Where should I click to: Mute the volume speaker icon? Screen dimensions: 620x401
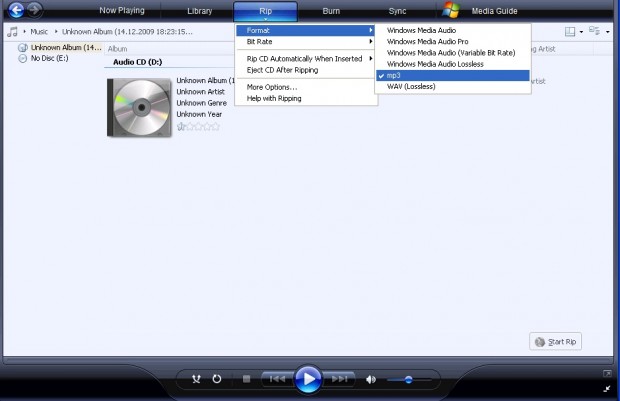tap(371, 380)
